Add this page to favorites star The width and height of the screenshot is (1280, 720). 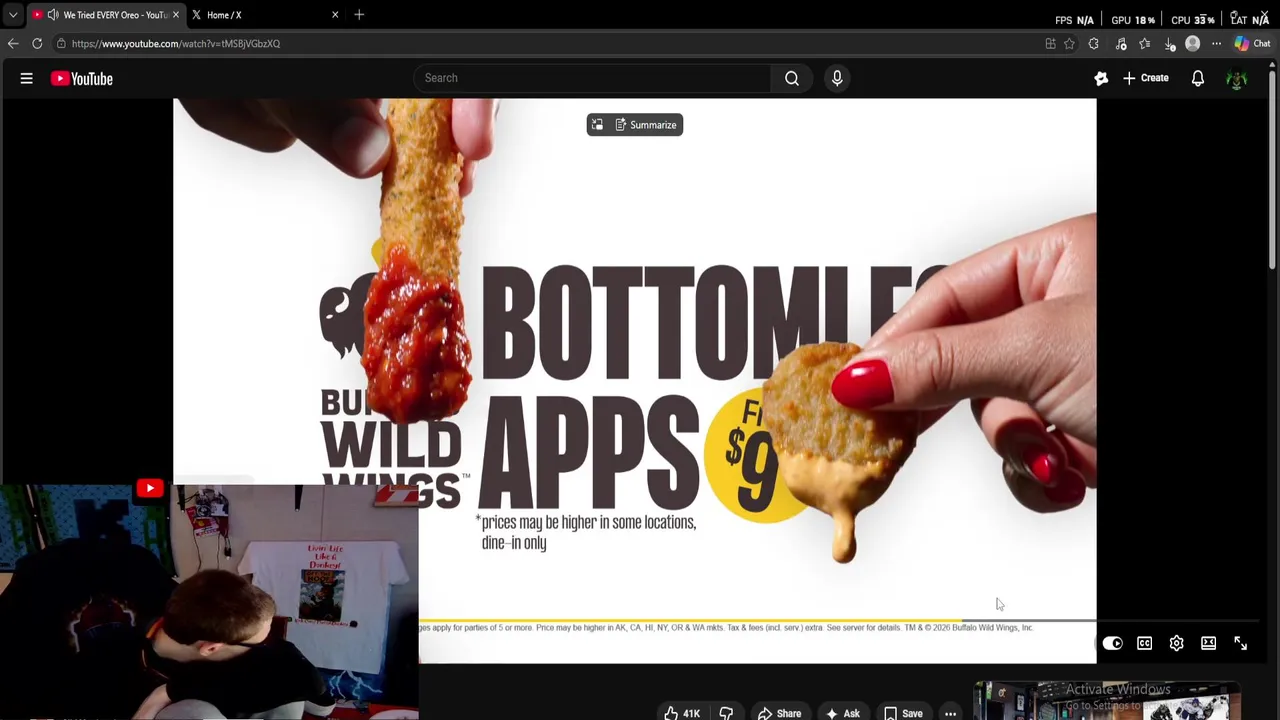point(1069,43)
